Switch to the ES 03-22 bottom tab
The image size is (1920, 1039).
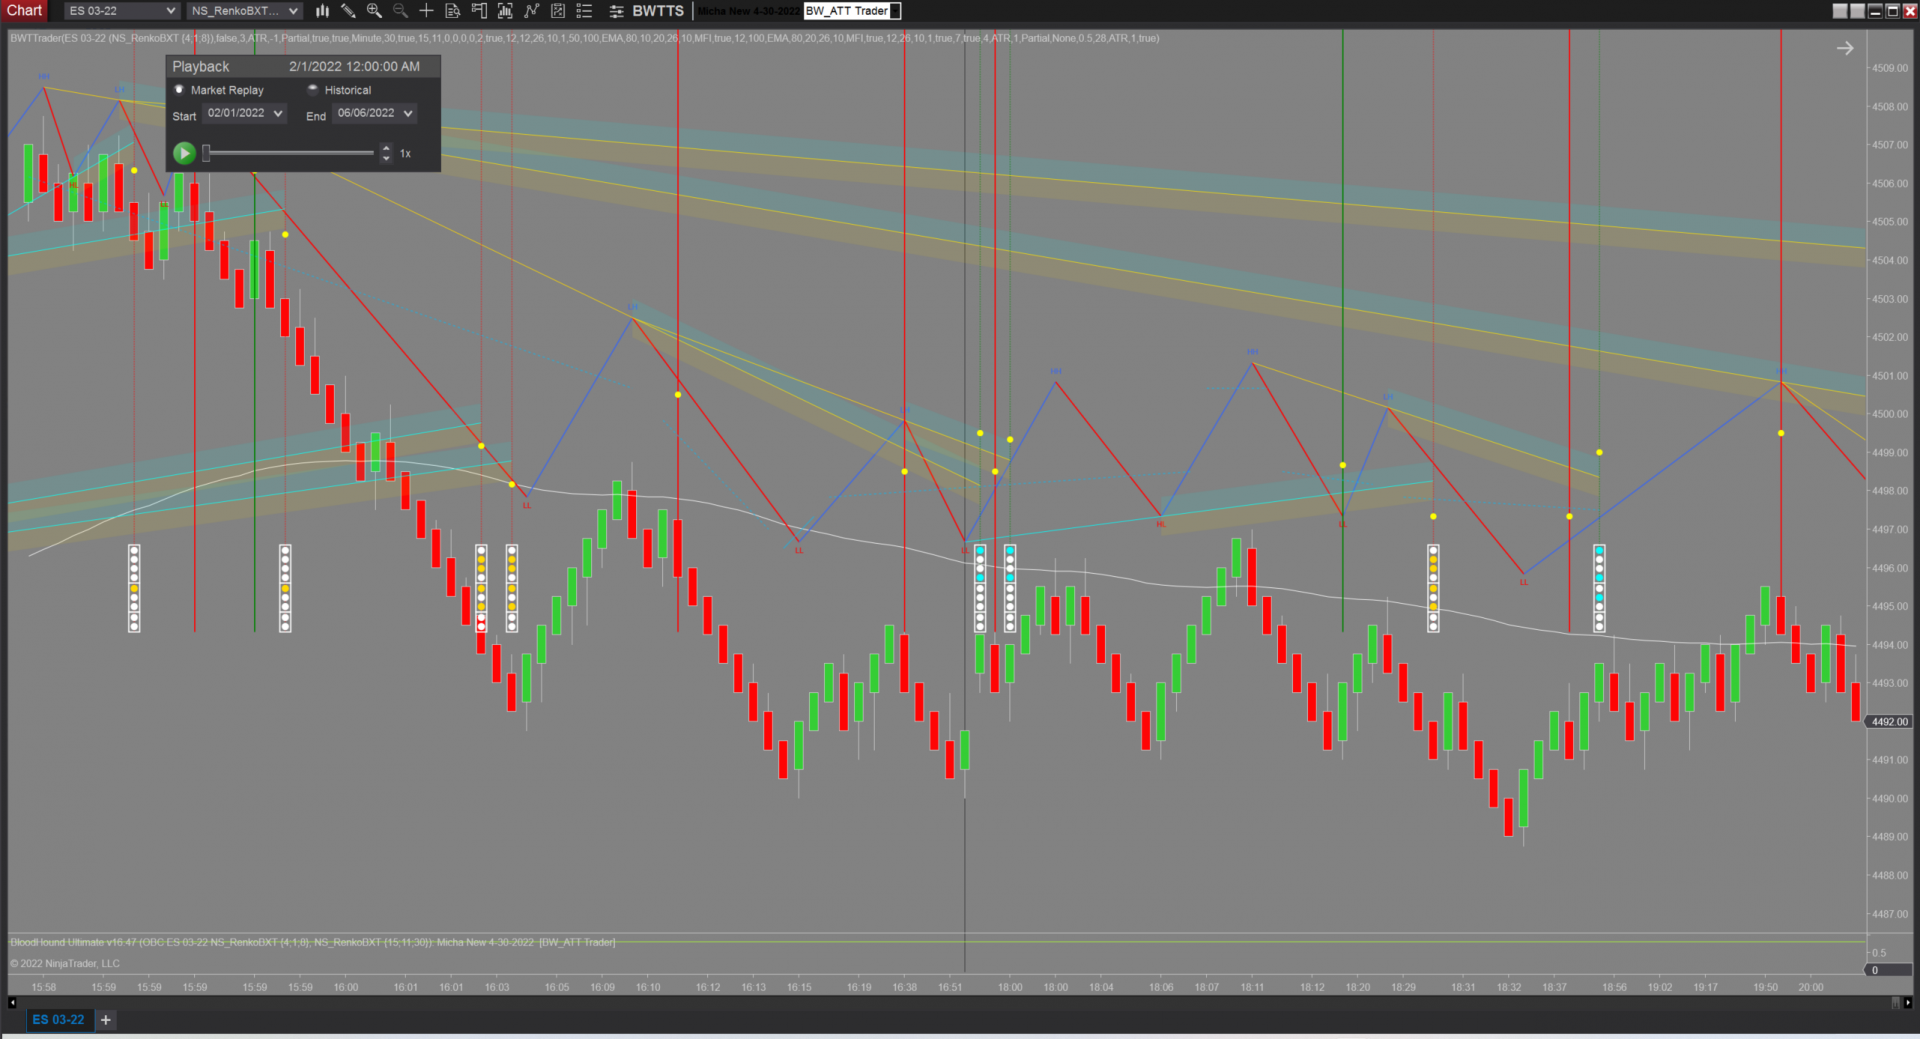click(x=60, y=1019)
